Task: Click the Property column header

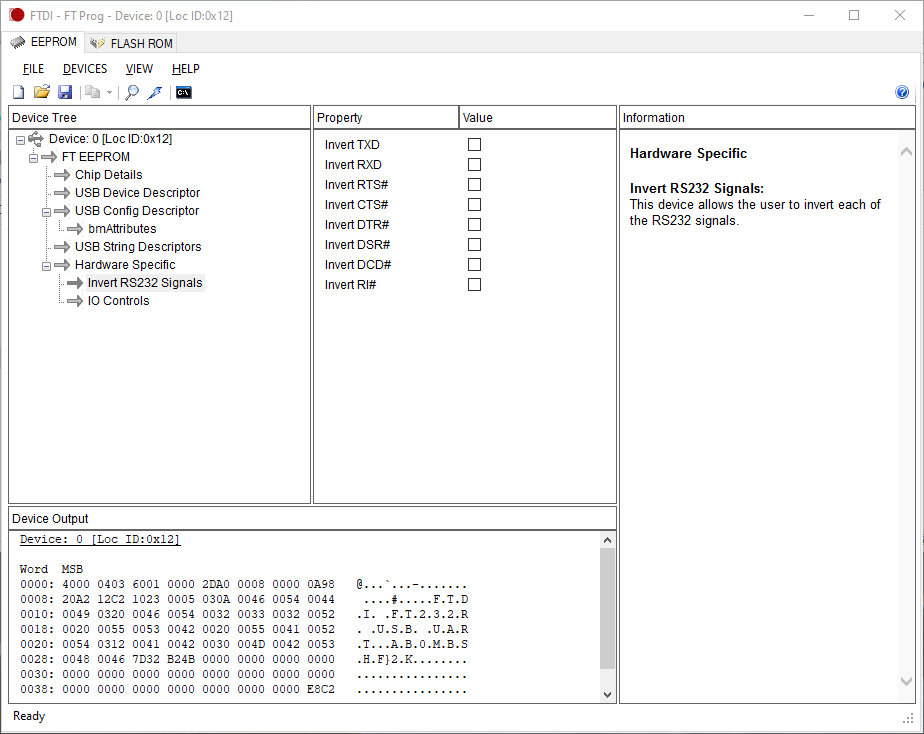Action: pyautogui.click(x=386, y=117)
